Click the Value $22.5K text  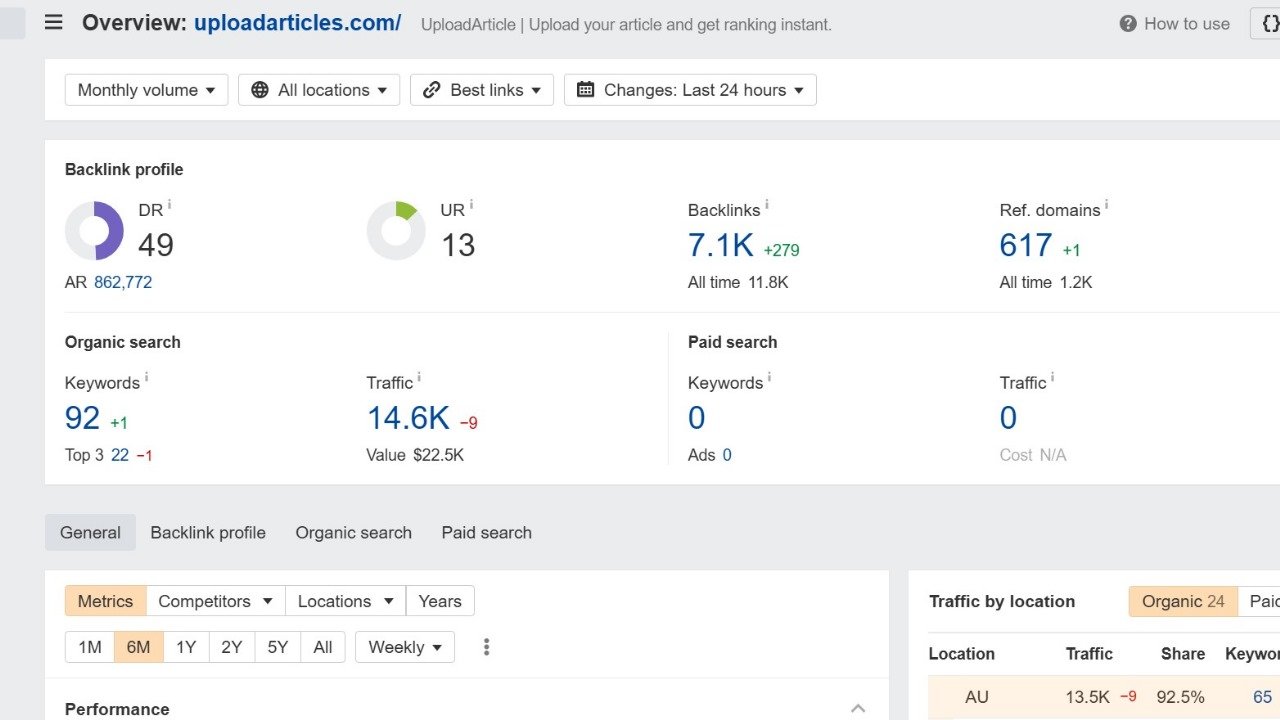coord(415,455)
